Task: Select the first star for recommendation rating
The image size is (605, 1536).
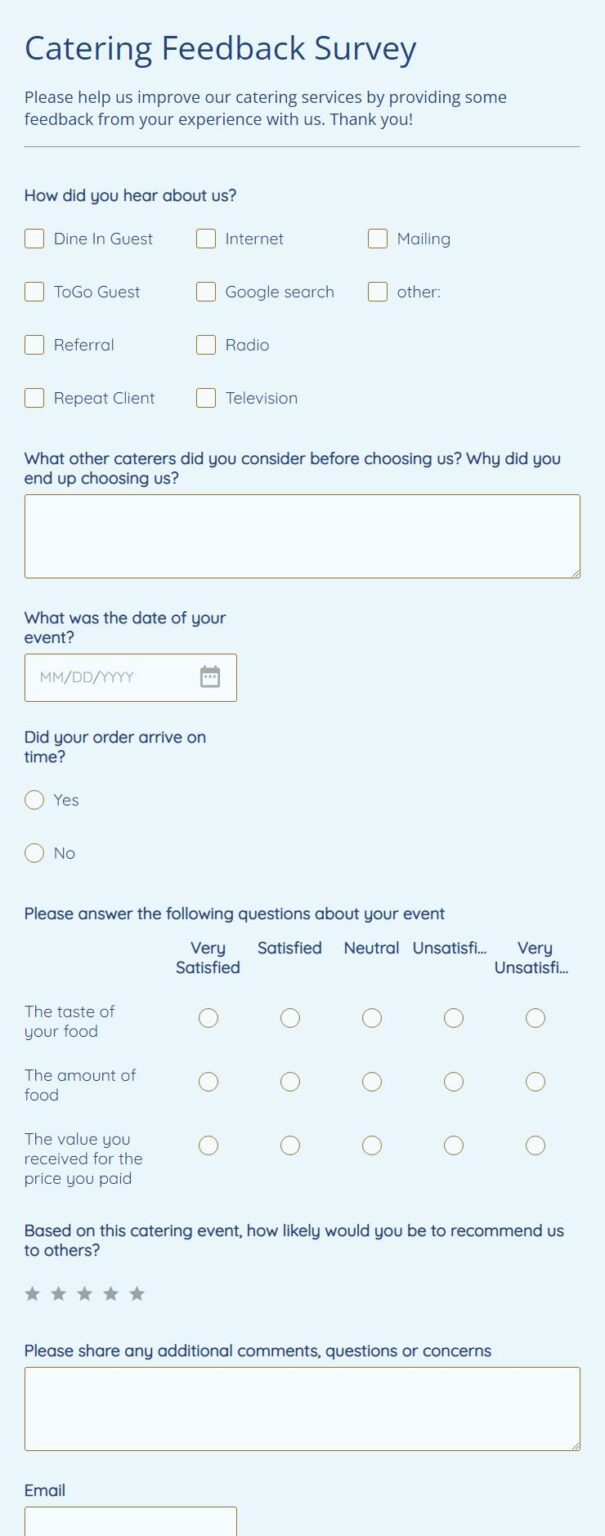Action: coord(33,1293)
